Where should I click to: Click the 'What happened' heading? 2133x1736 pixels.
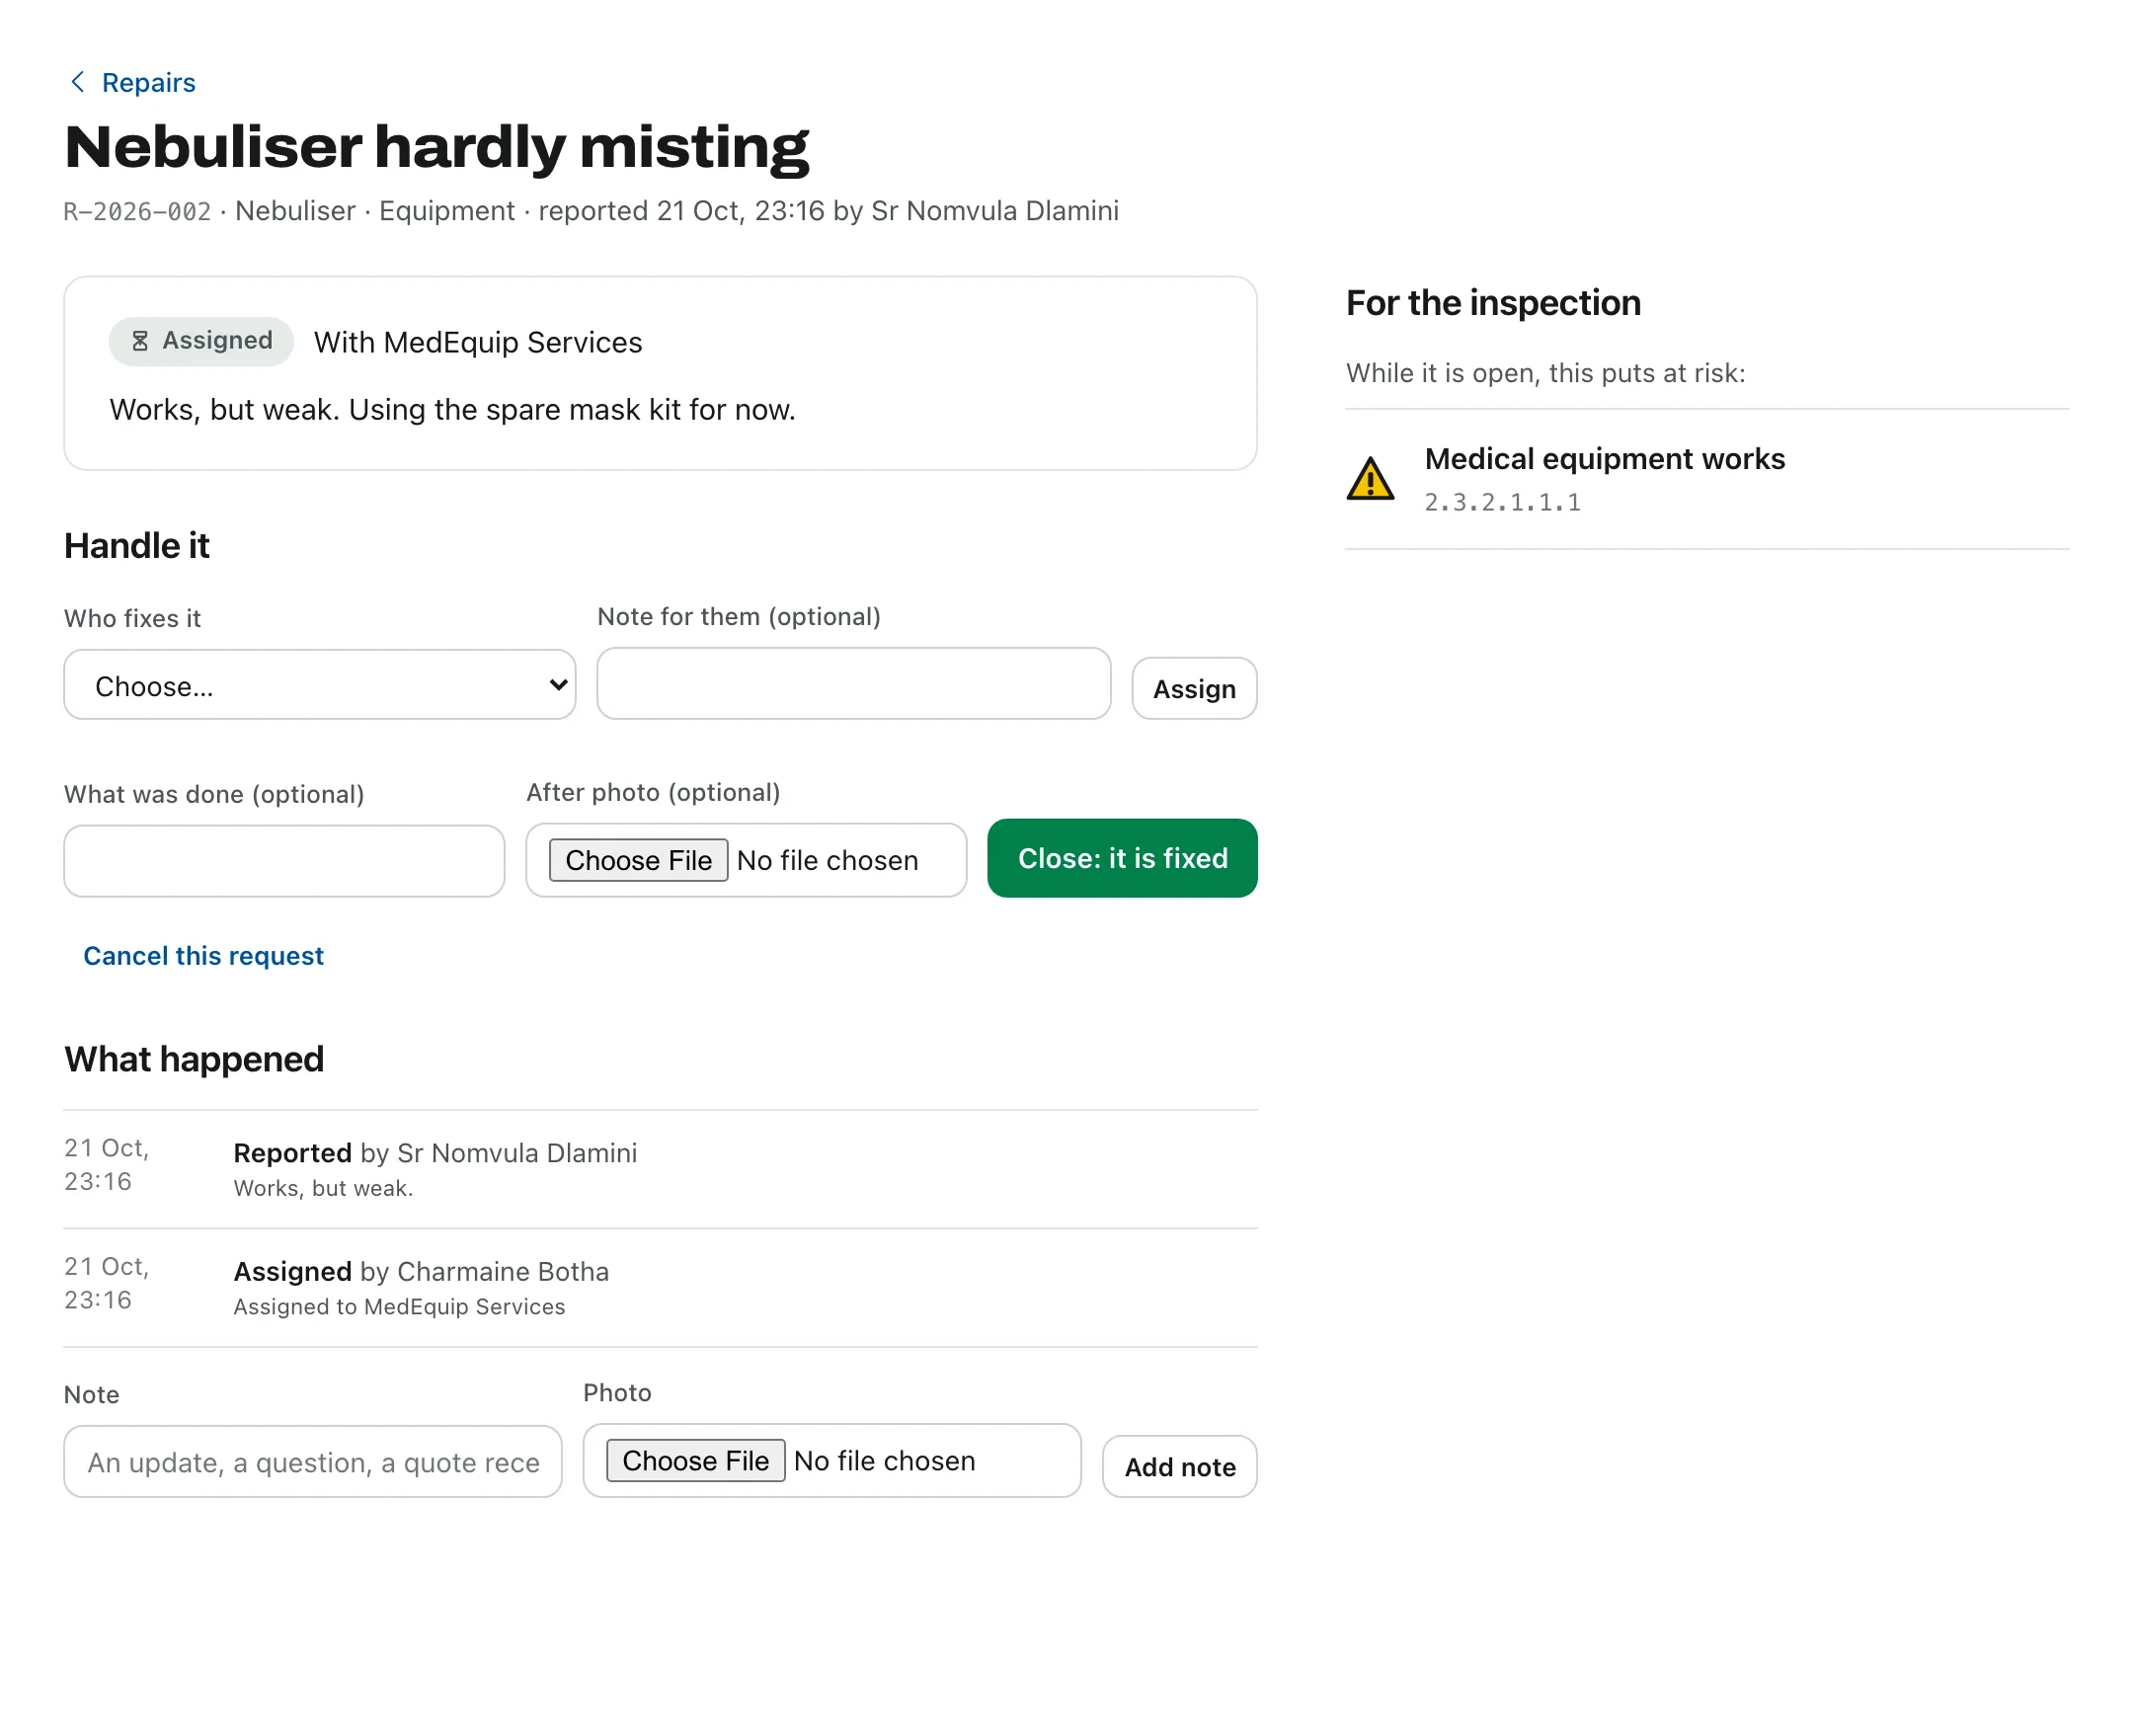click(x=194, y=1059)
